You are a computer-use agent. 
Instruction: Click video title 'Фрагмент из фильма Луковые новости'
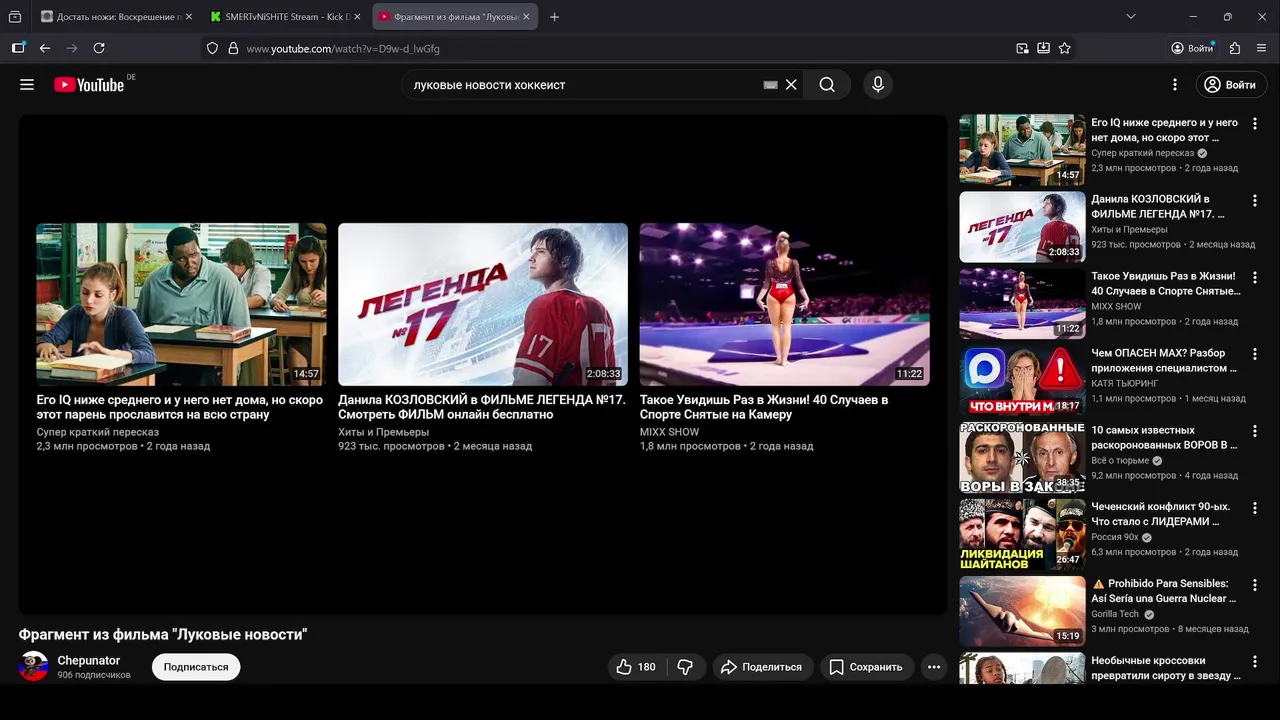[x=163, y=634]
